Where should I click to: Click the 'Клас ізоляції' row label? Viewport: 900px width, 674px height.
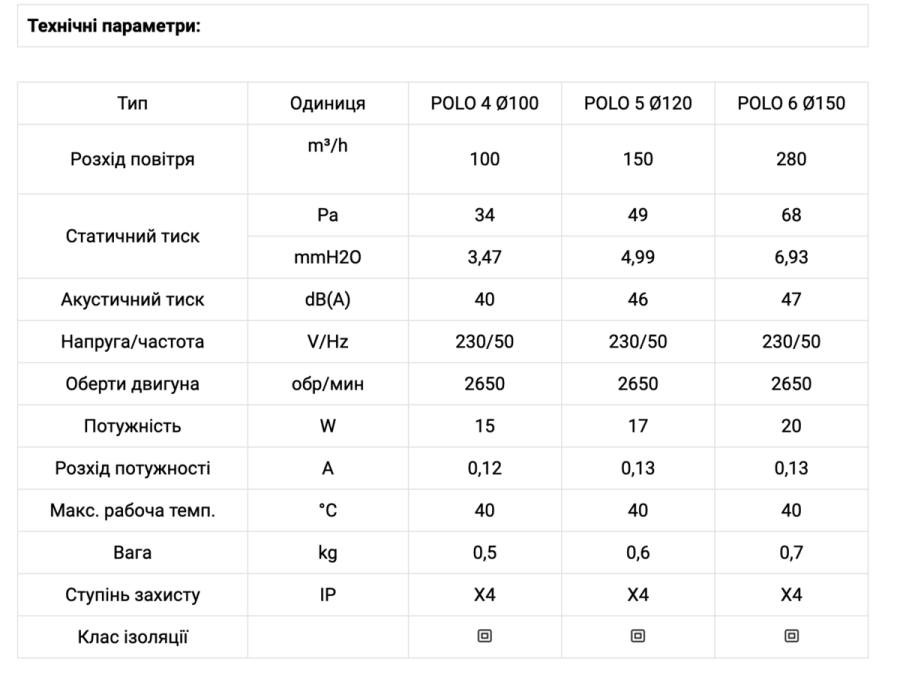tap(133, 637)
